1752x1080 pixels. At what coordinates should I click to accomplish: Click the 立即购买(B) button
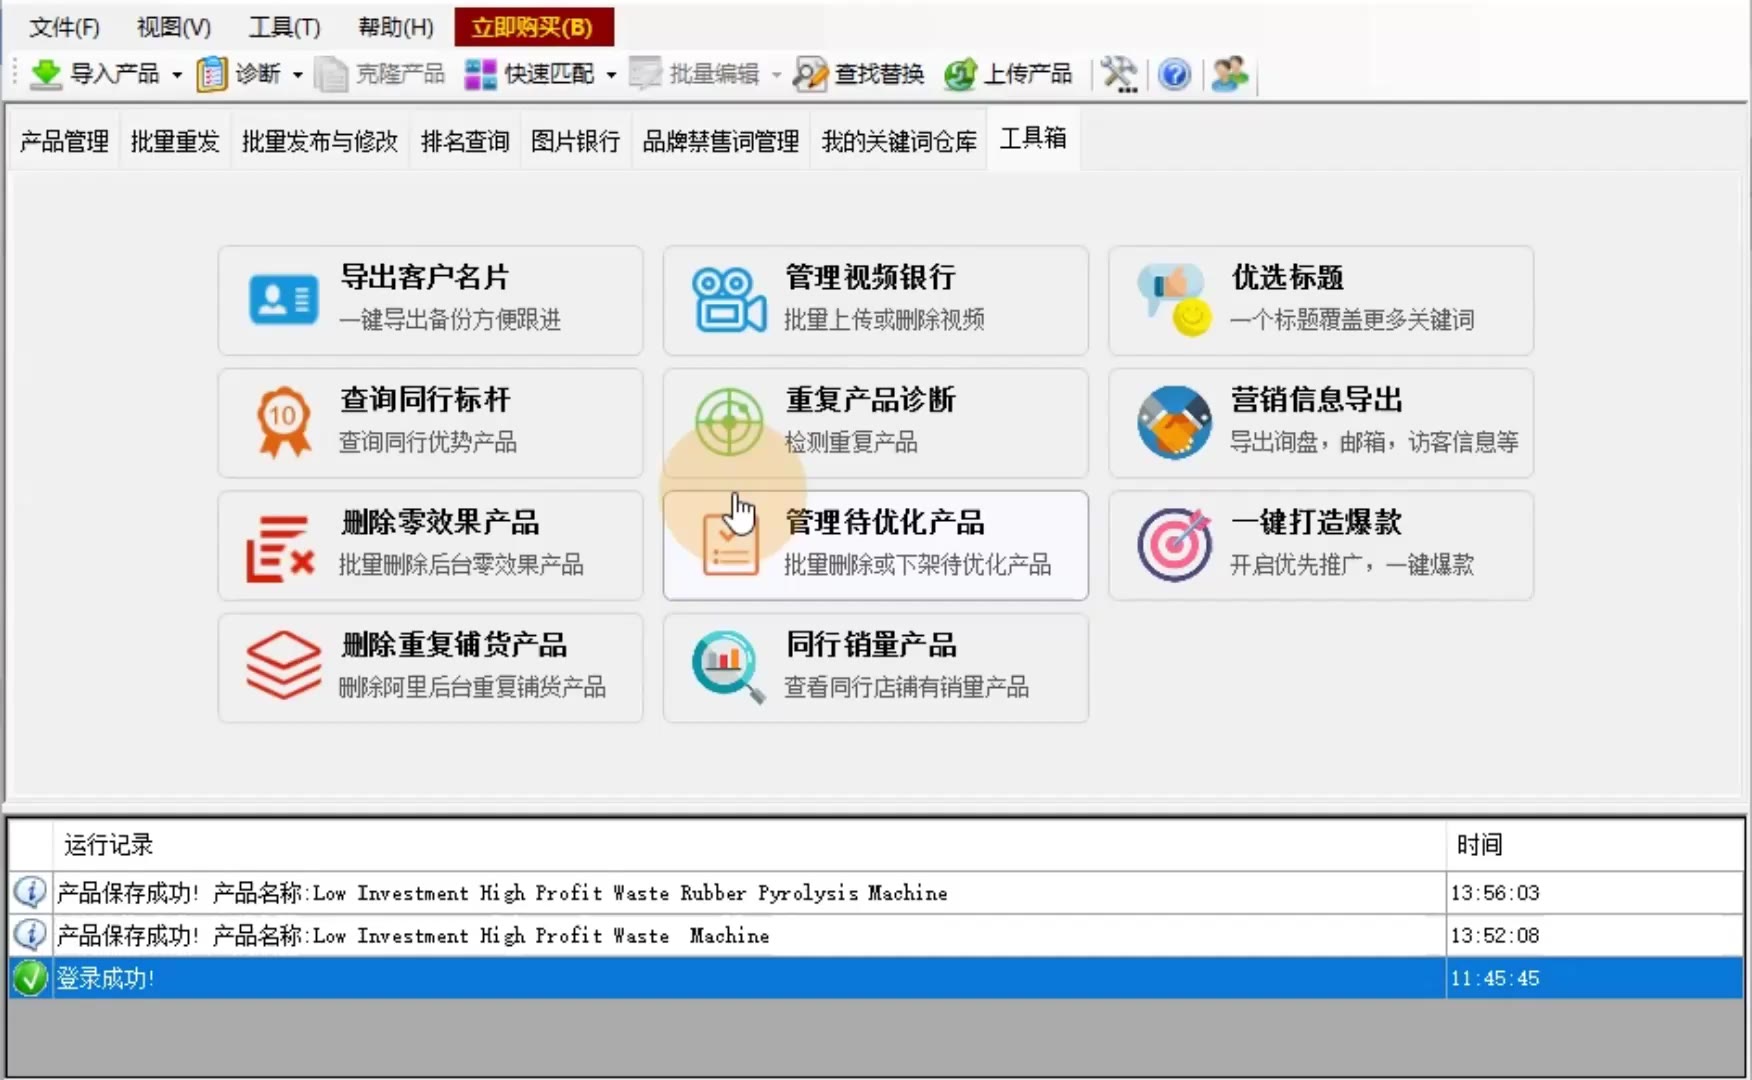(533, 27)
